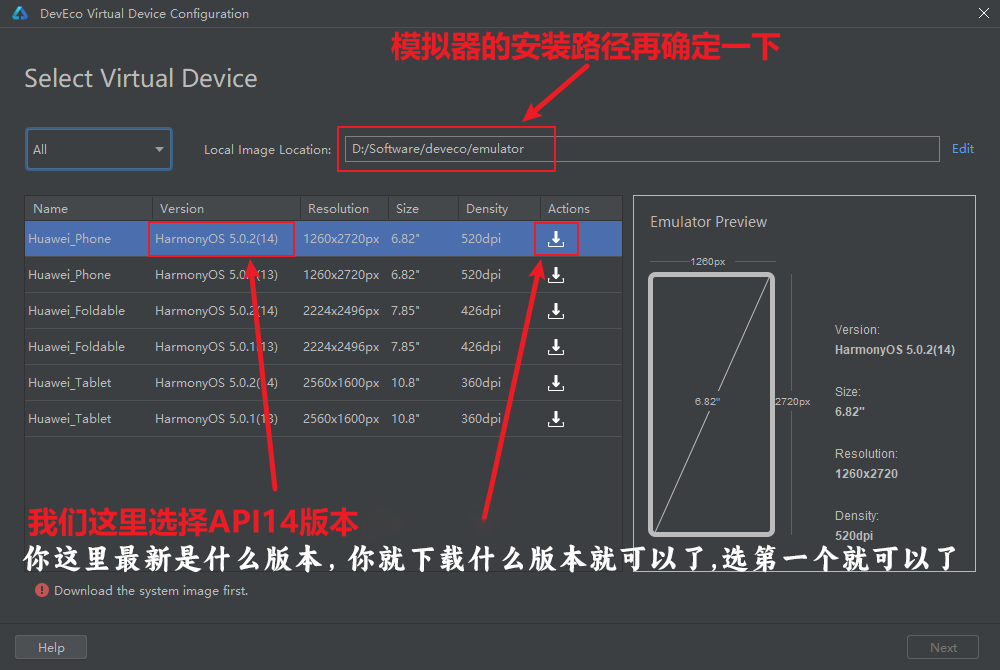The height and width of the screenshot is (670, 1000).
Task: Click 520dpi density in selected row
Action: point(481,238)
